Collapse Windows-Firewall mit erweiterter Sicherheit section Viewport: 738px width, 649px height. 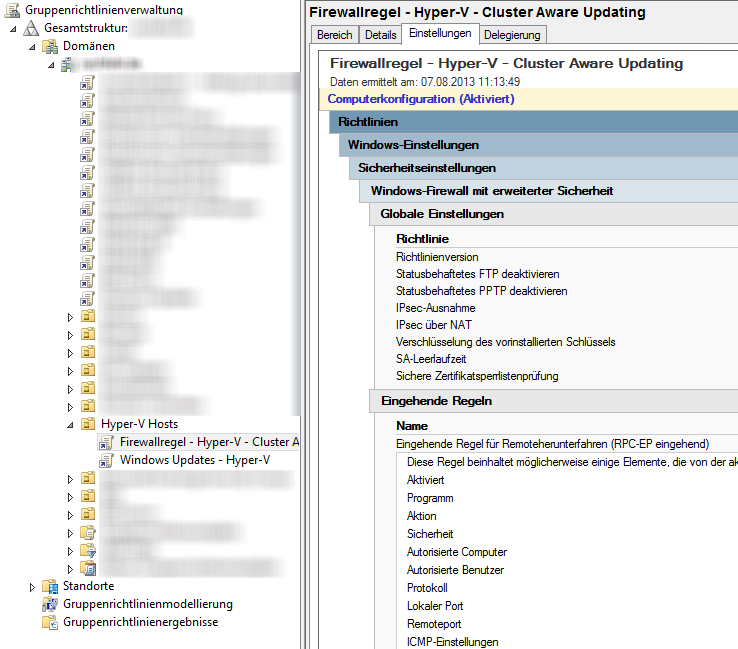coord(549,191)
